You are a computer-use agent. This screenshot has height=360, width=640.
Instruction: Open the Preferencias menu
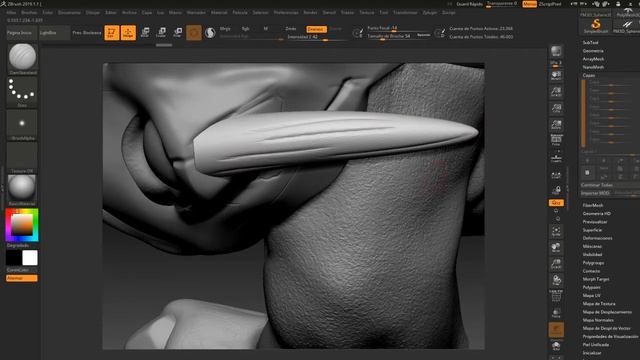click(286, 13)
